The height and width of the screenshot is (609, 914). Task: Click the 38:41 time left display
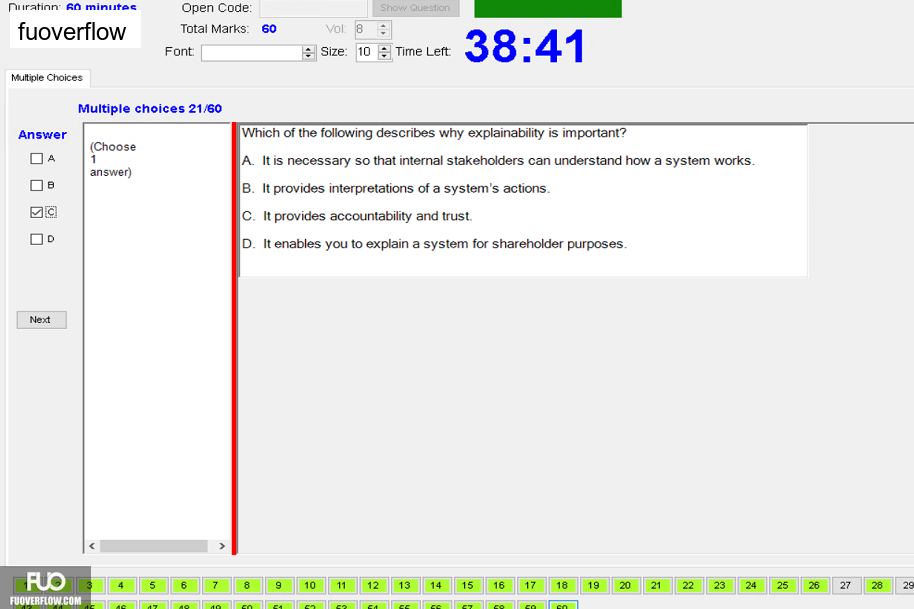click(525, 45)
